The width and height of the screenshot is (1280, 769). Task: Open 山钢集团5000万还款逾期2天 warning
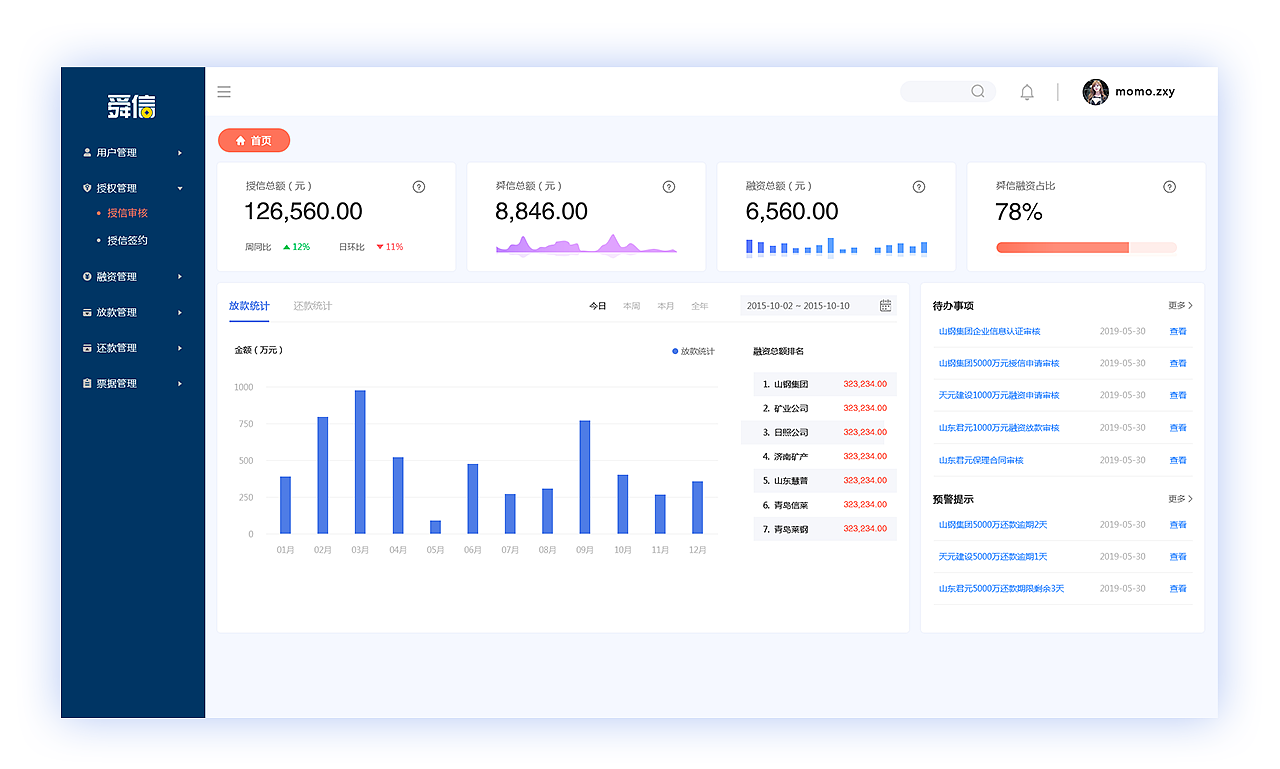(x=993, y=525)
